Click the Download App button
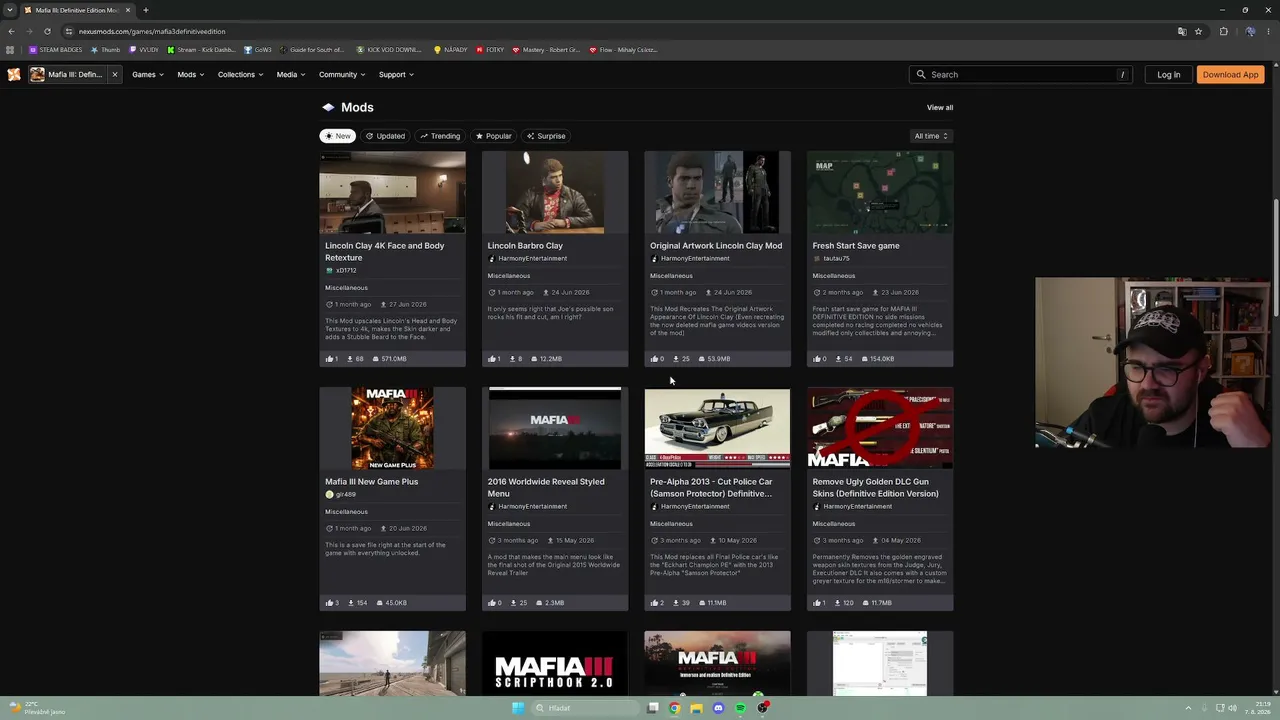 [1230, 74]
